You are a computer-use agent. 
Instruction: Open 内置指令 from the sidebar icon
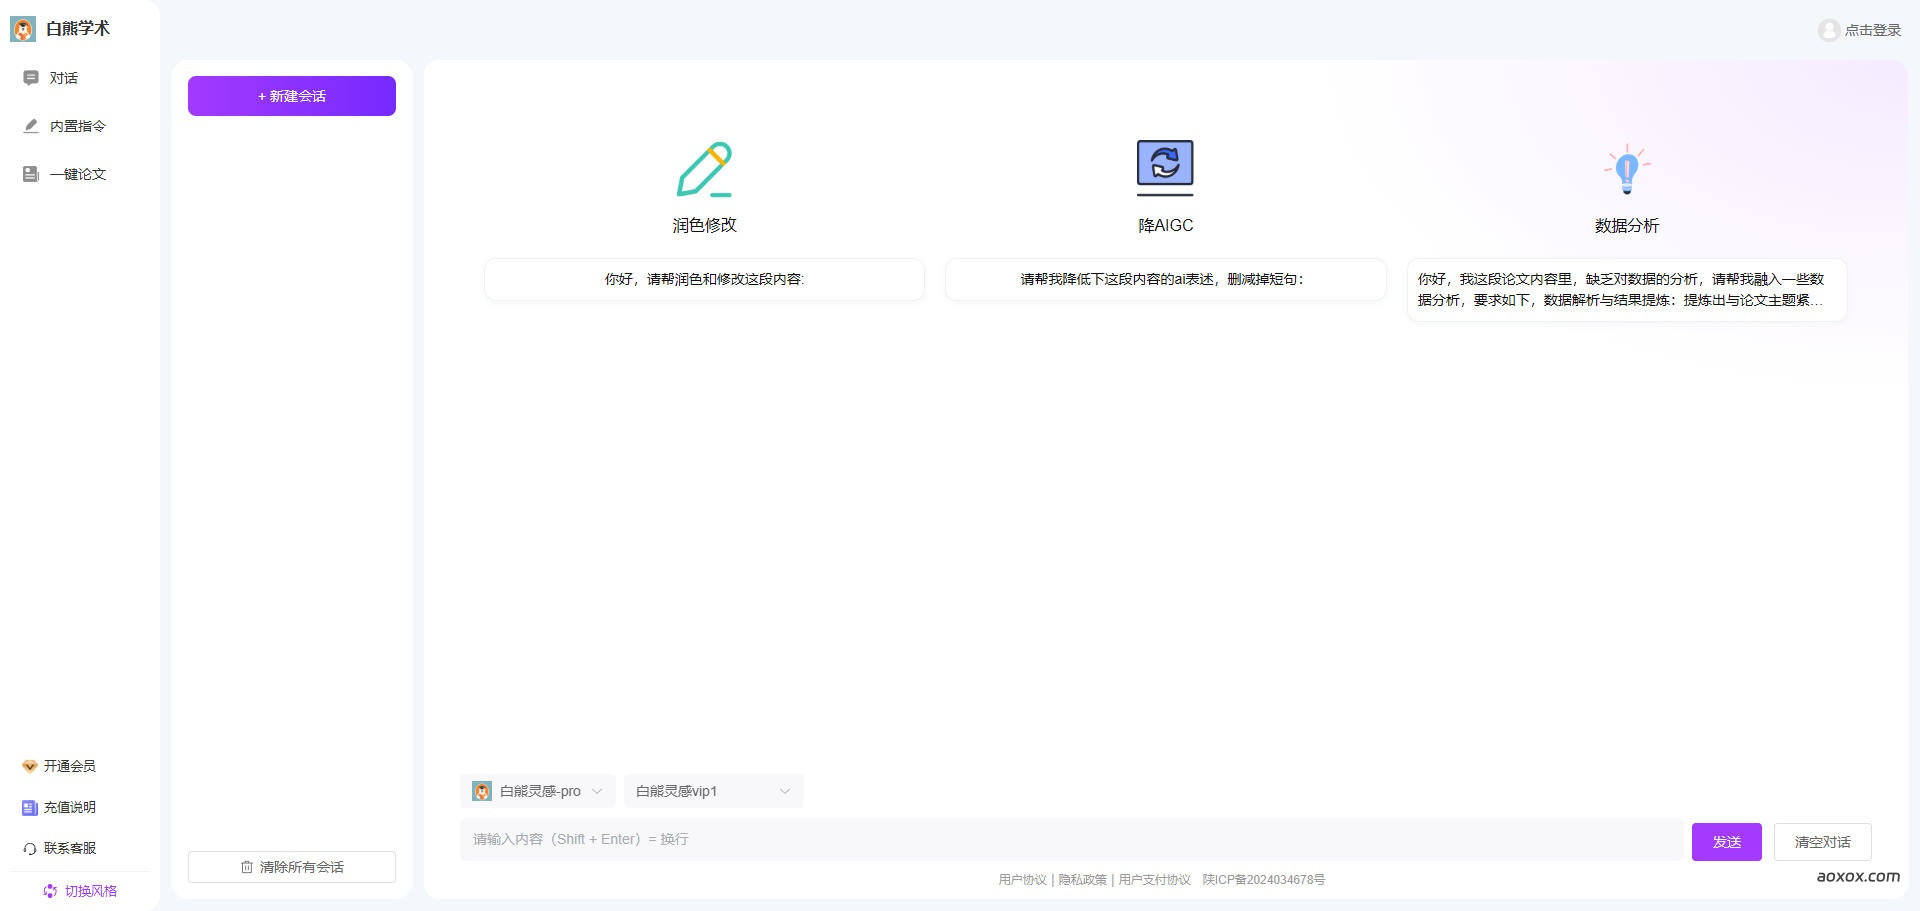point(29,126)
